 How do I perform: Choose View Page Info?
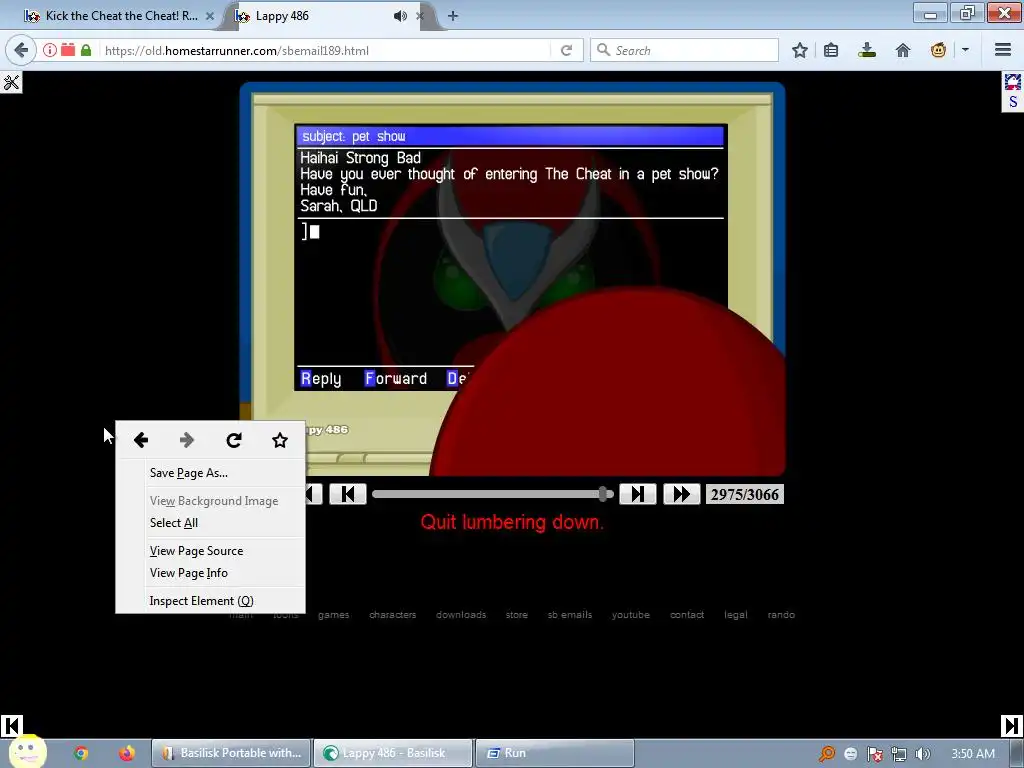tap(210, 573)
